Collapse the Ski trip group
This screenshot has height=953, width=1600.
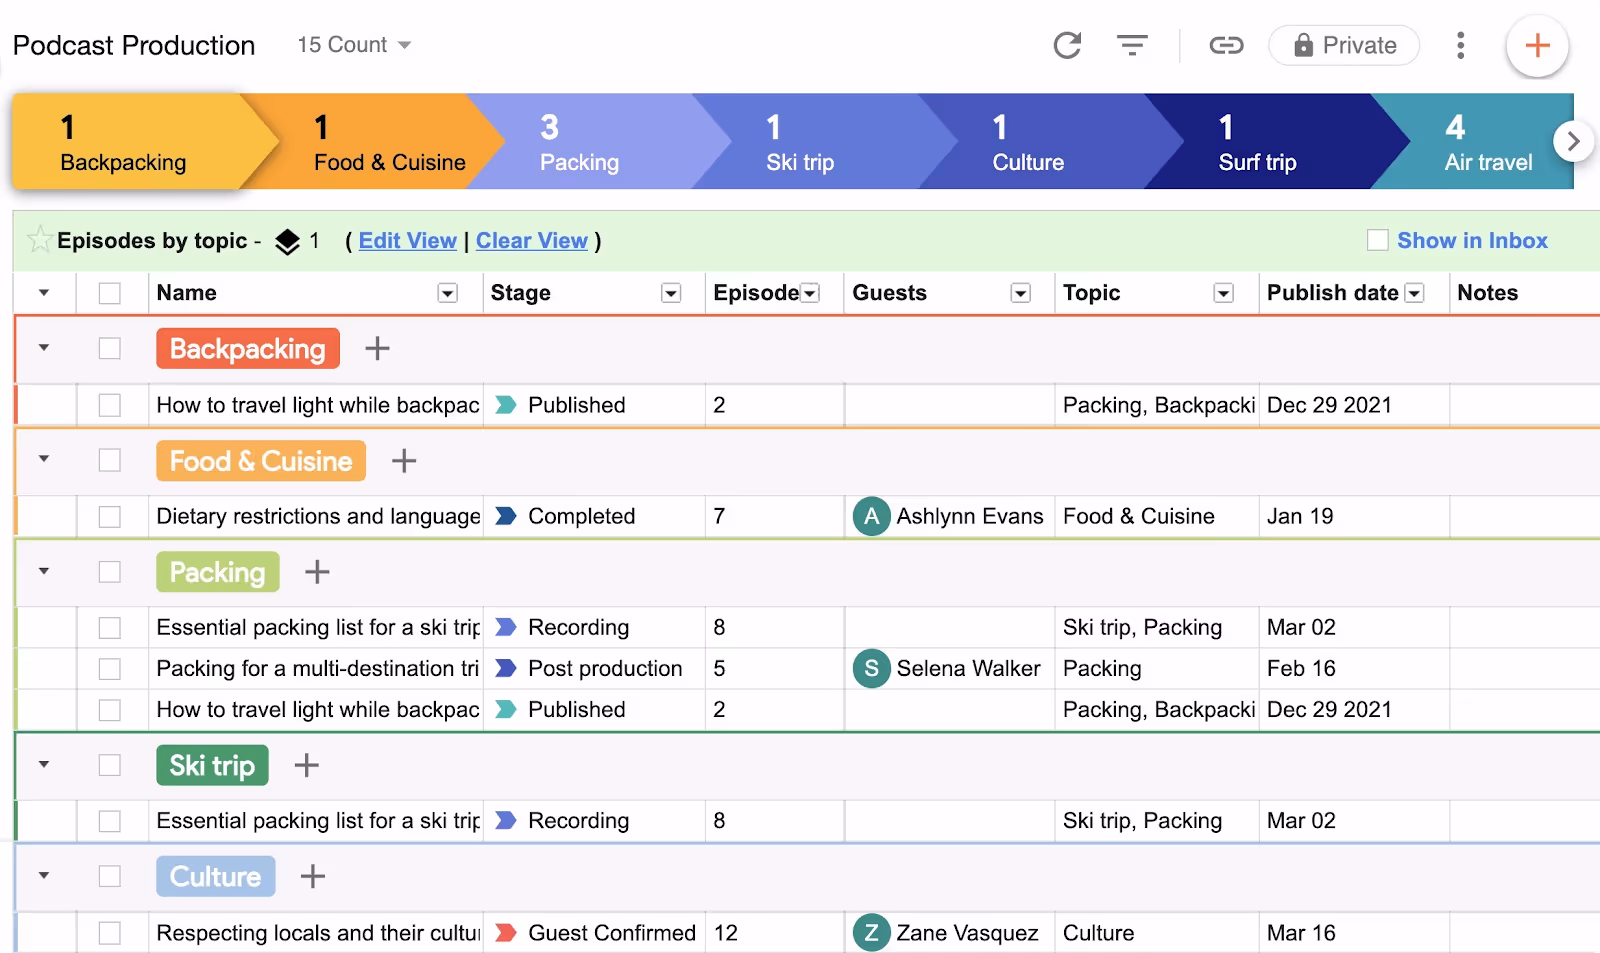44,765
